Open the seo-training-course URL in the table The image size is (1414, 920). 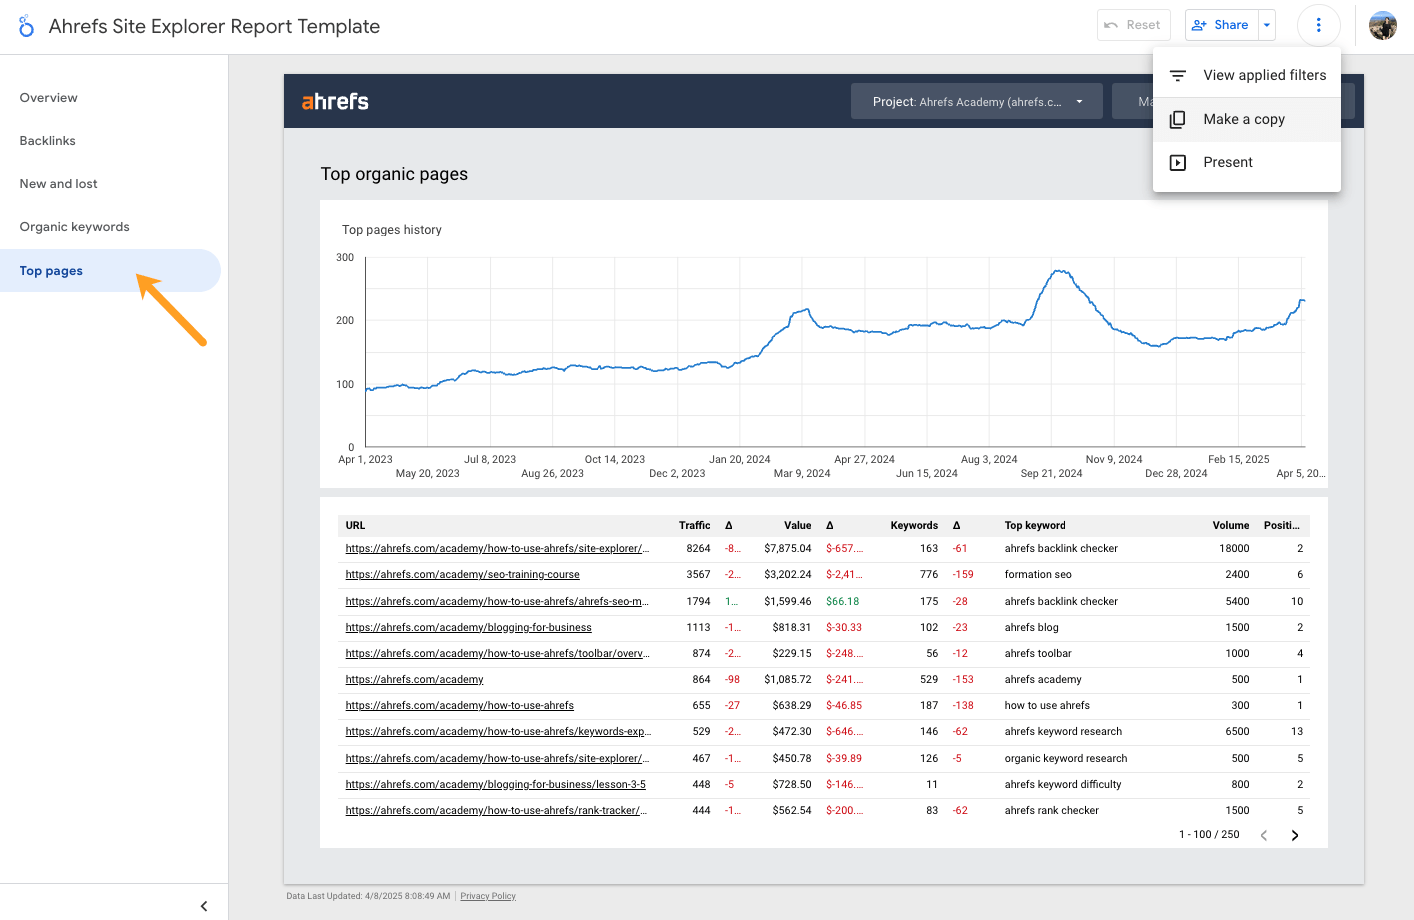(462, 574)
